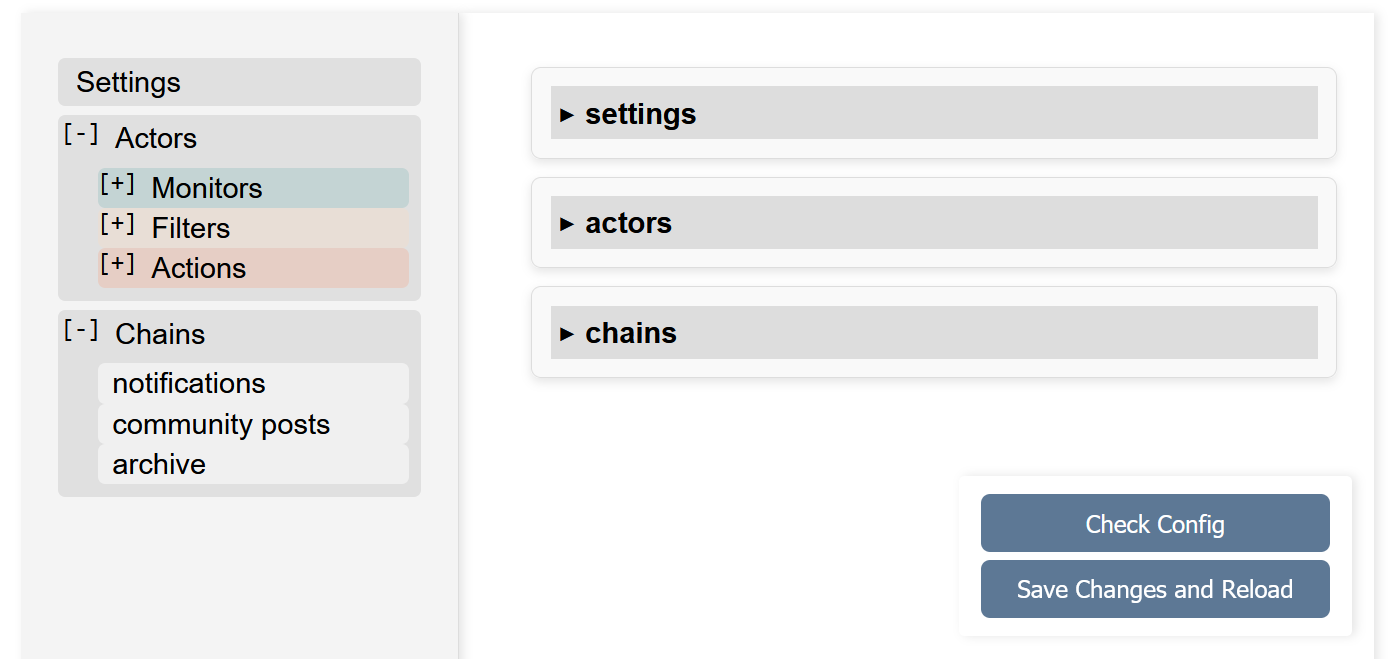The height and width of the screenshot is (659, 1396).
Task: Click the disclosure triangle next to actors
Action: [567, 223]
